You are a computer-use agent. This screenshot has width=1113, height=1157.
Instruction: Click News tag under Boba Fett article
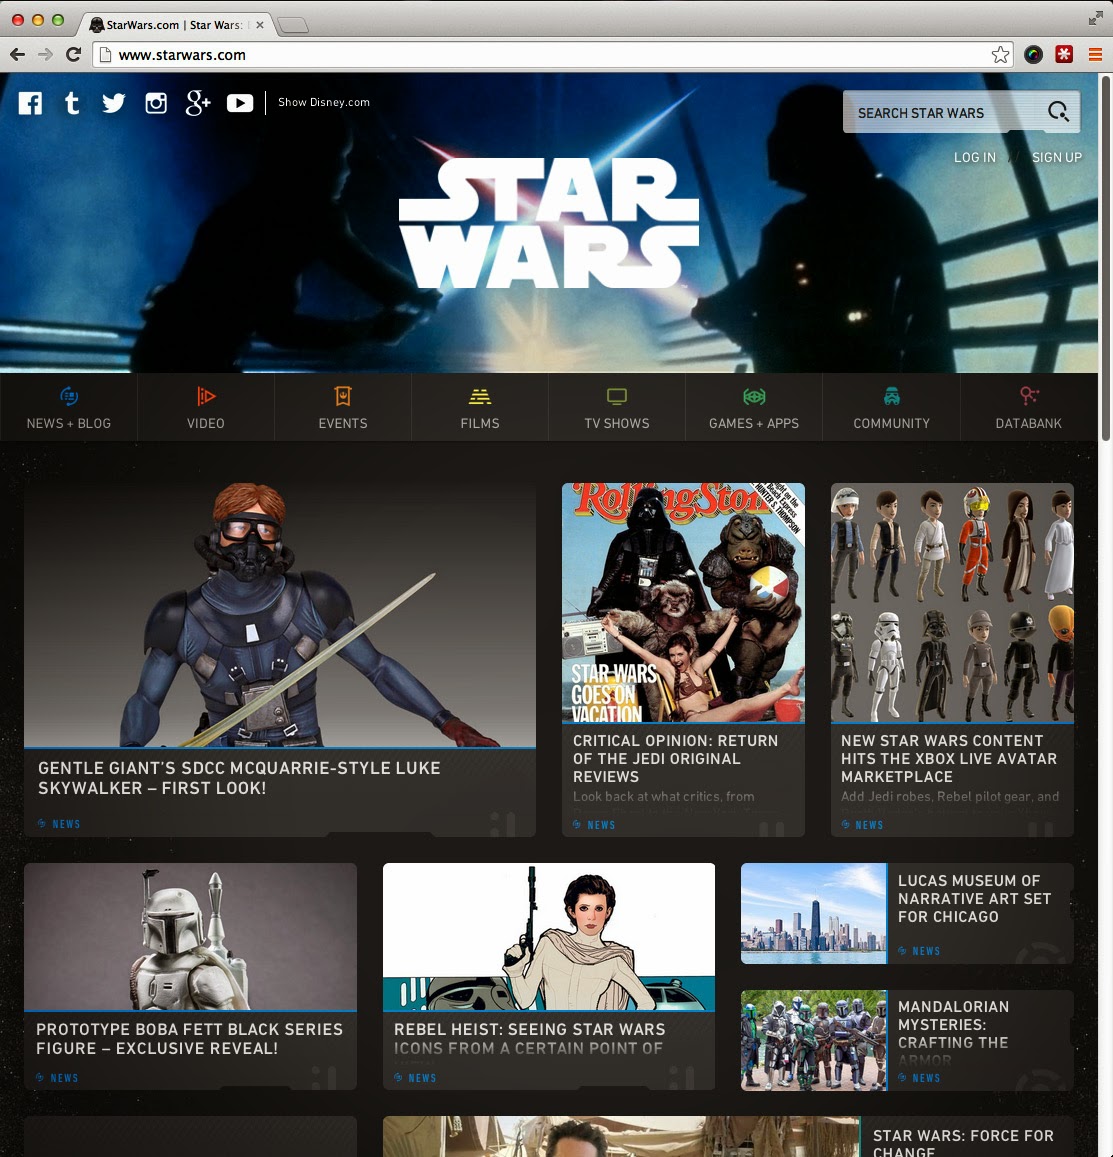click(57, 1078)
